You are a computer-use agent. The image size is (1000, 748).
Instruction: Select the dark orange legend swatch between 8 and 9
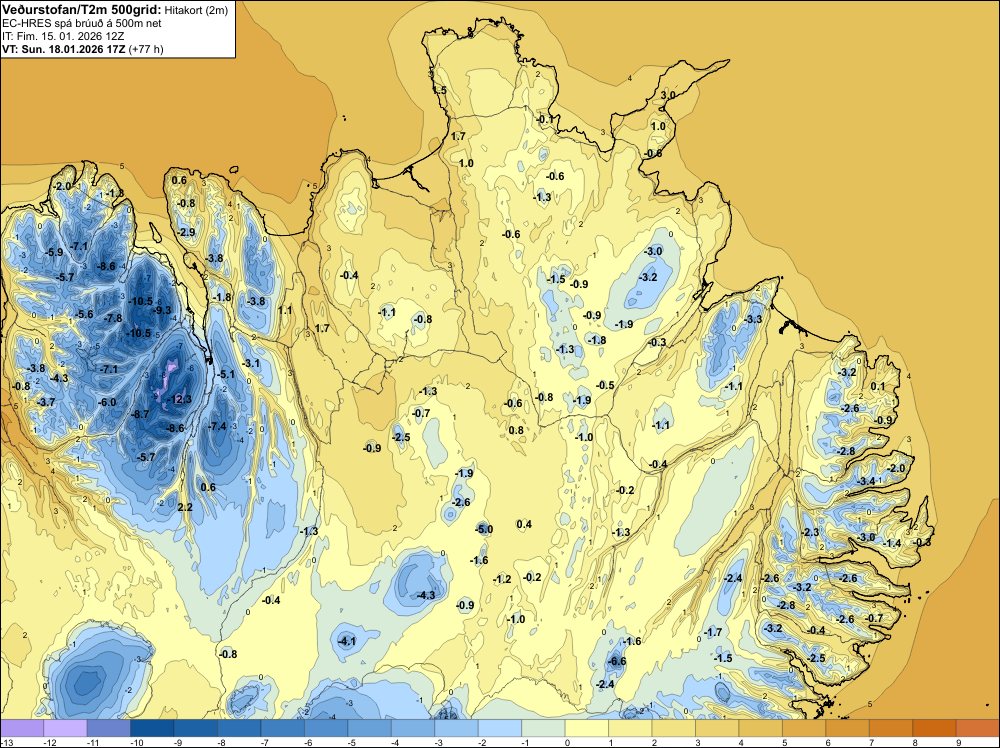[935, 728]
